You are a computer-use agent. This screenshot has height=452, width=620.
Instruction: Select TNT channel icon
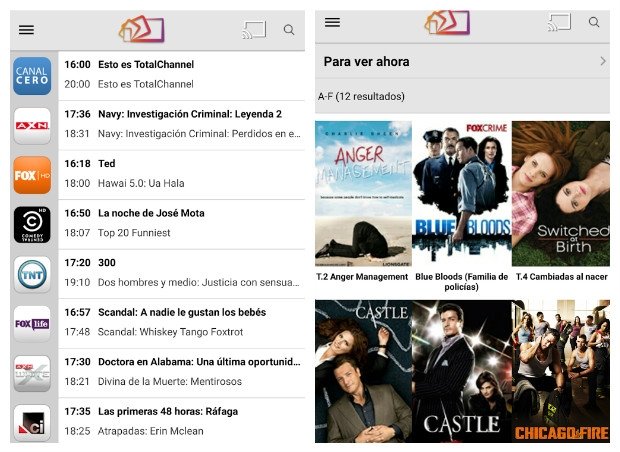[32, 274]
